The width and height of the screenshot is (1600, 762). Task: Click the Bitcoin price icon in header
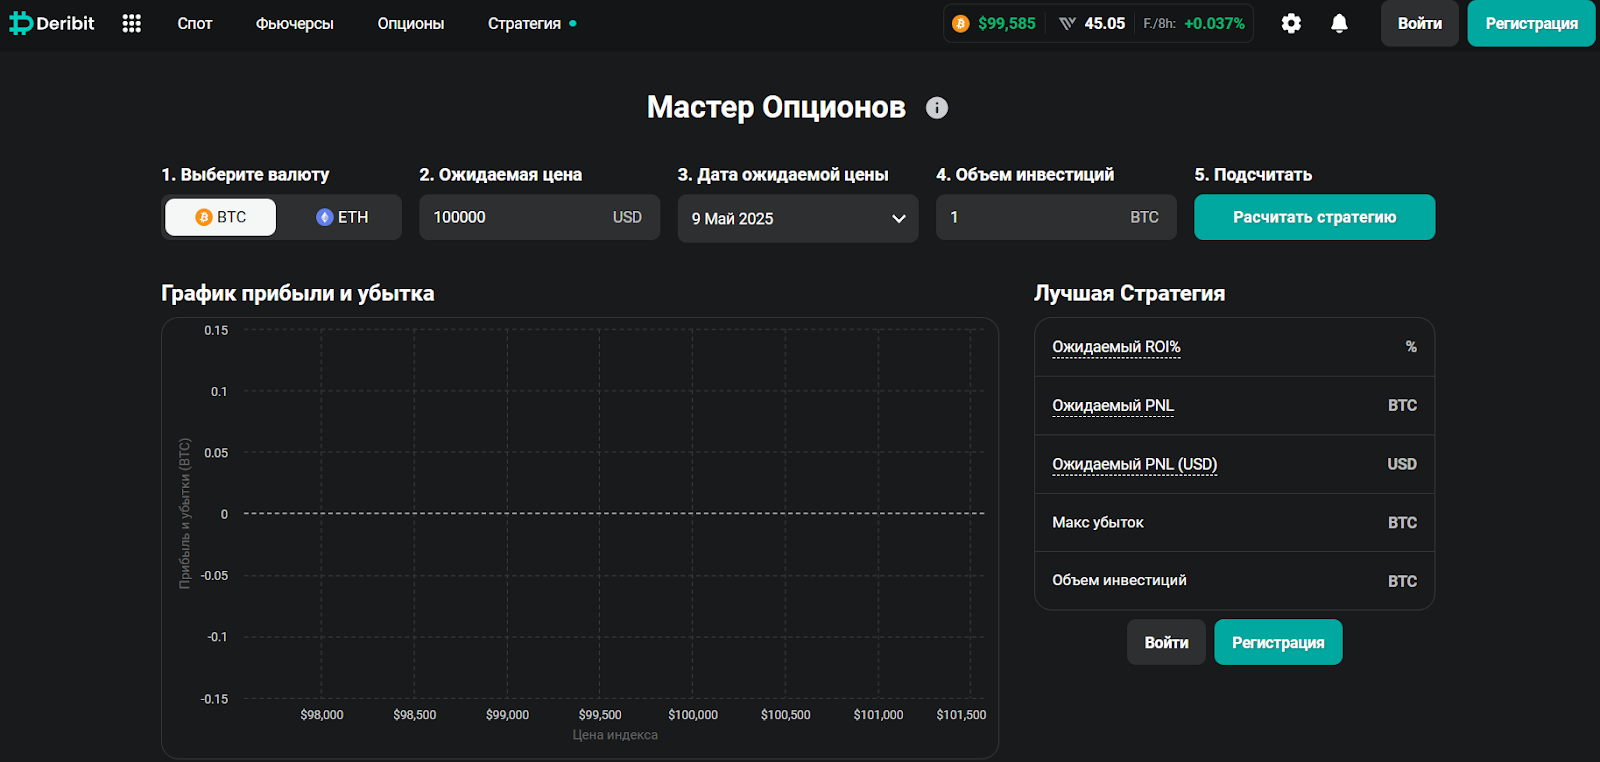coord(961,23)
